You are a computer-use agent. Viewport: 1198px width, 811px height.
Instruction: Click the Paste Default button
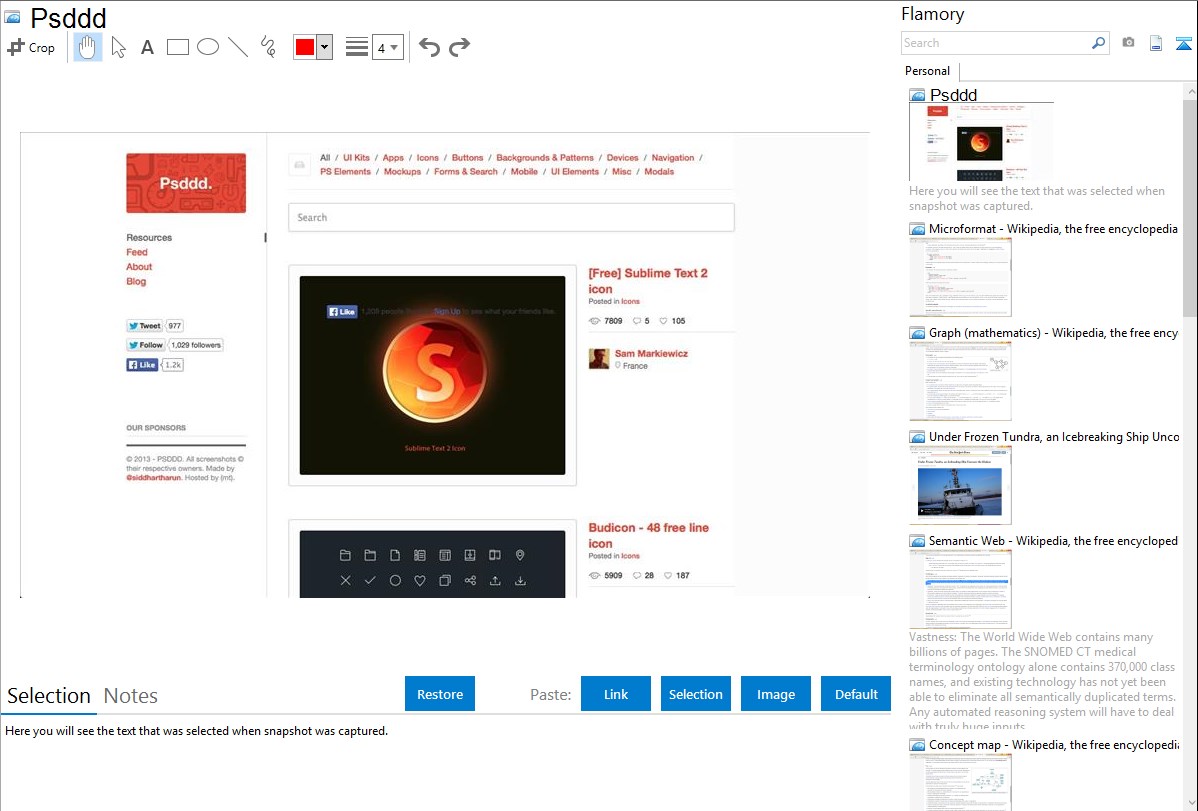[856, 694]
